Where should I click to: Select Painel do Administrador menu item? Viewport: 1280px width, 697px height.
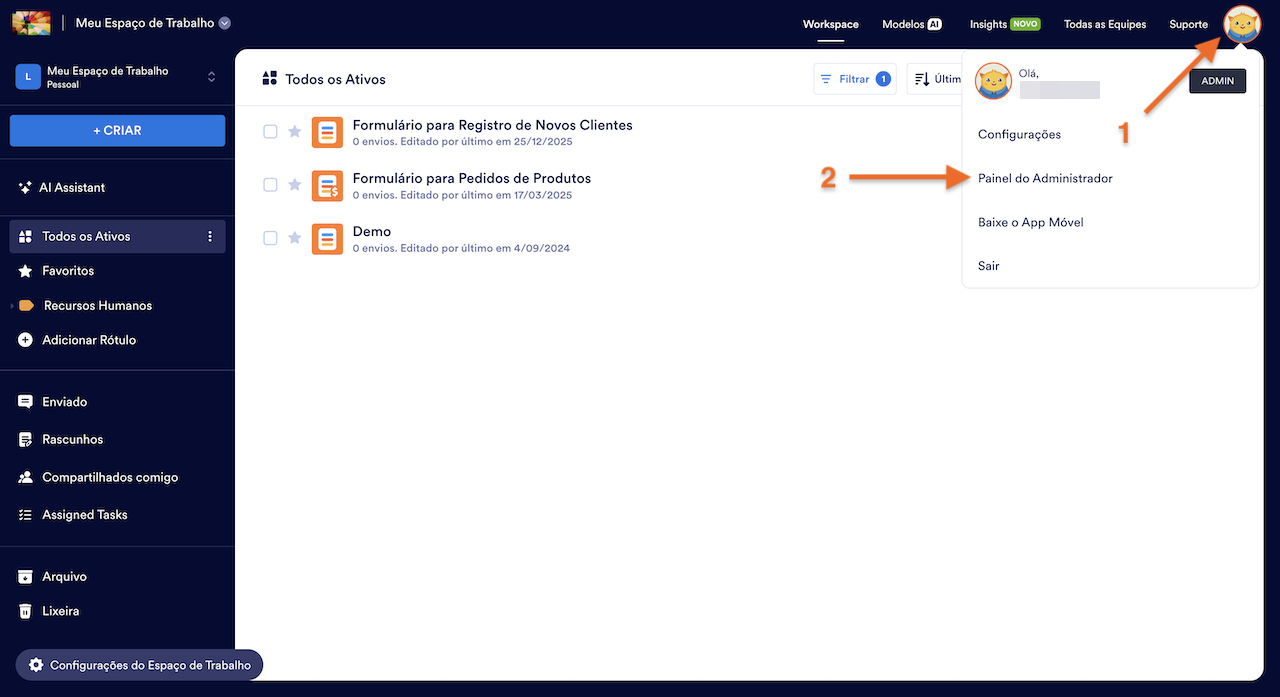point(1045,178)
